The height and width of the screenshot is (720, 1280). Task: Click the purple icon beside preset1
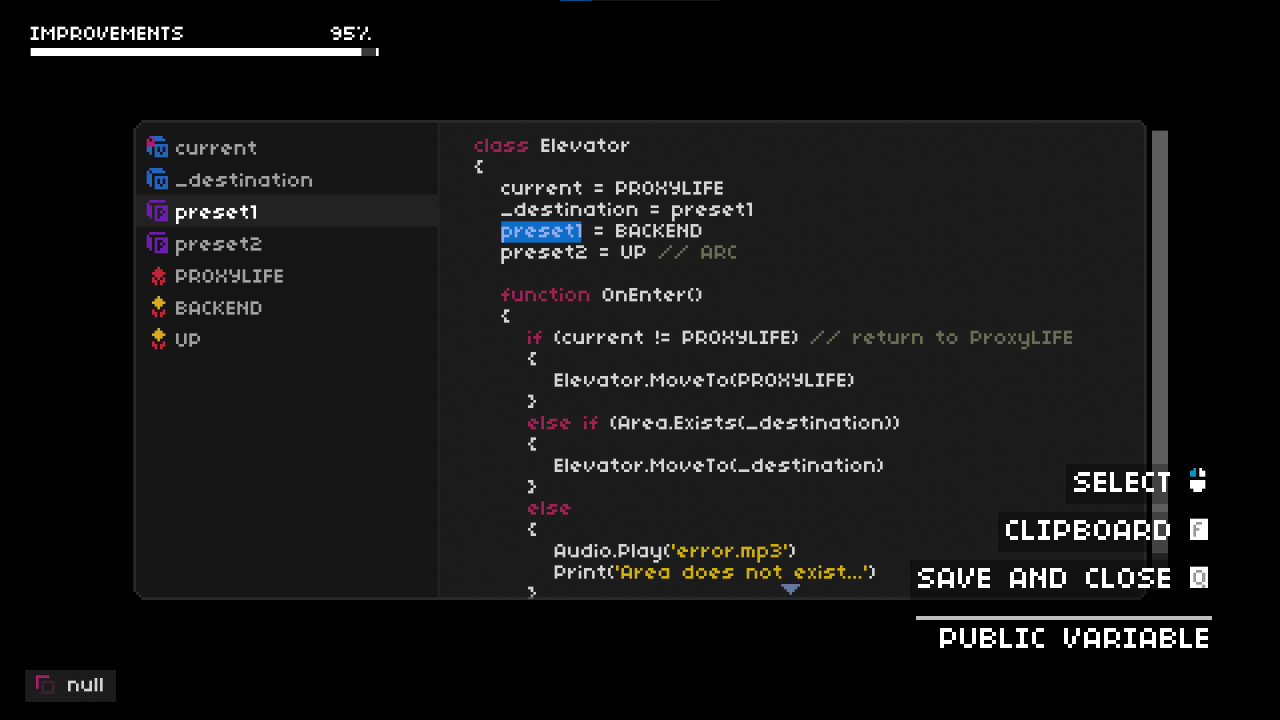(157, 212)
